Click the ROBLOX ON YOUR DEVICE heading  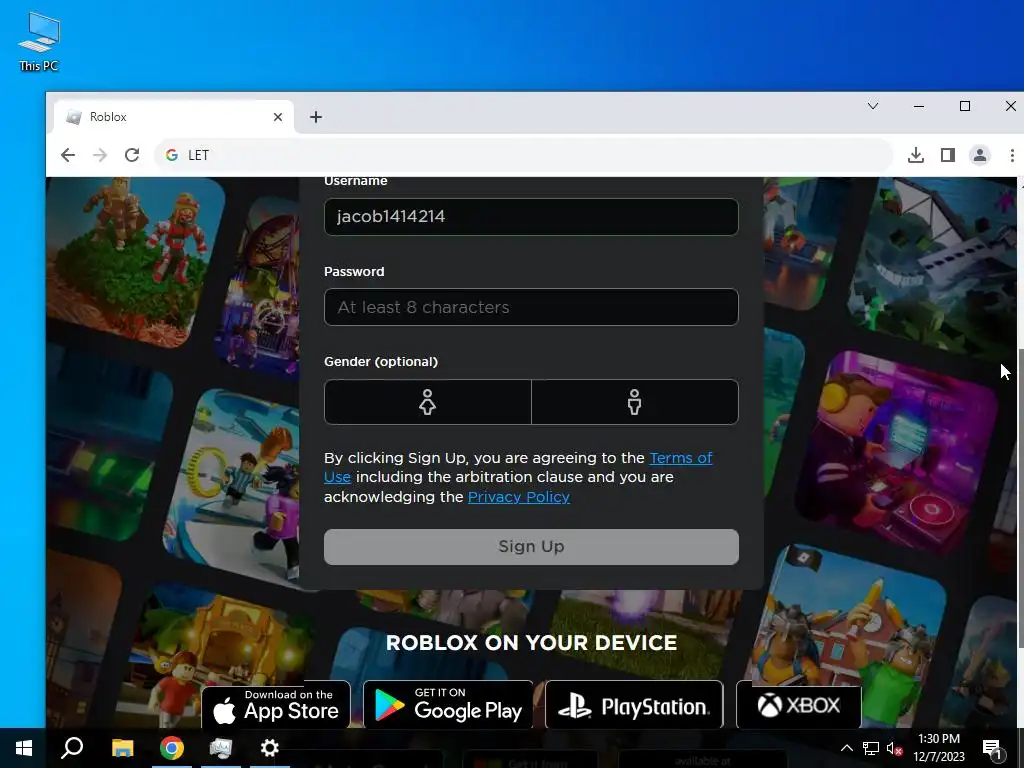pyautogui.click(x=531, y=643)
